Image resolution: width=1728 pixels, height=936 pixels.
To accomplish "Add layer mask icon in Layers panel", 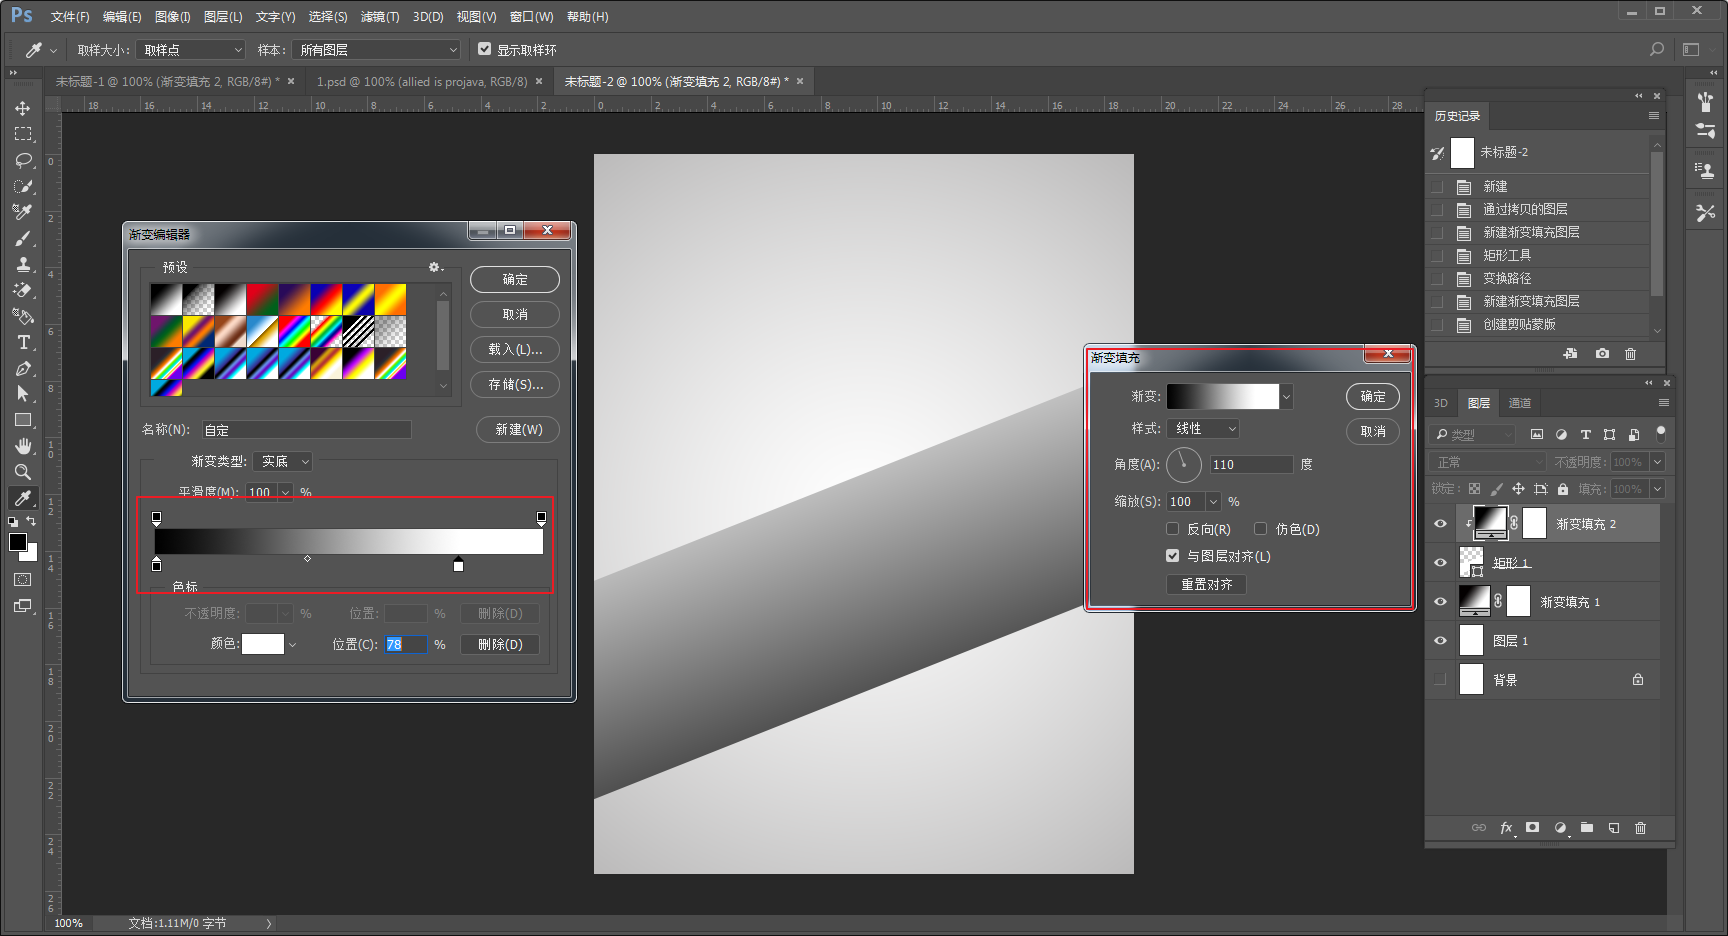I will (x=1532, y=828).
